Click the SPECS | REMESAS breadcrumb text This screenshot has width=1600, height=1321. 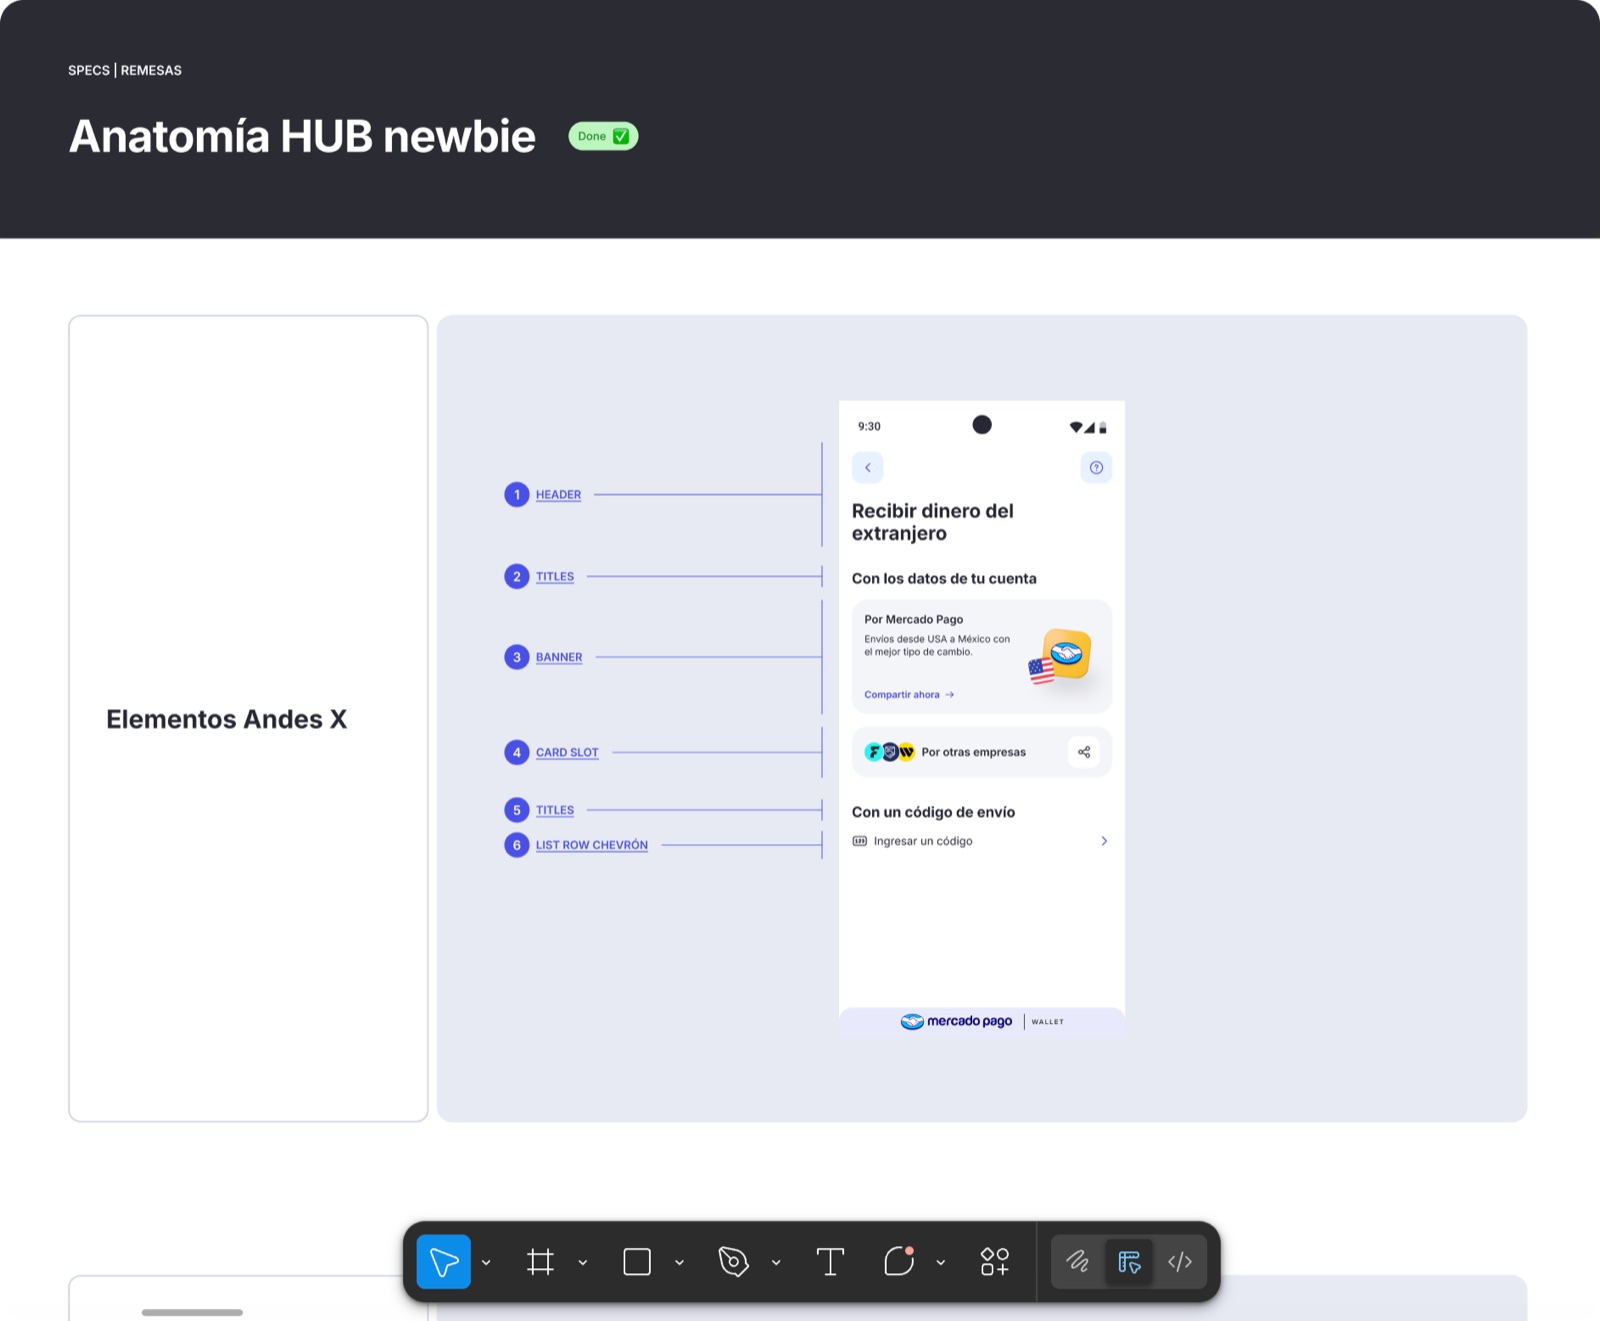tap(125, 71)
